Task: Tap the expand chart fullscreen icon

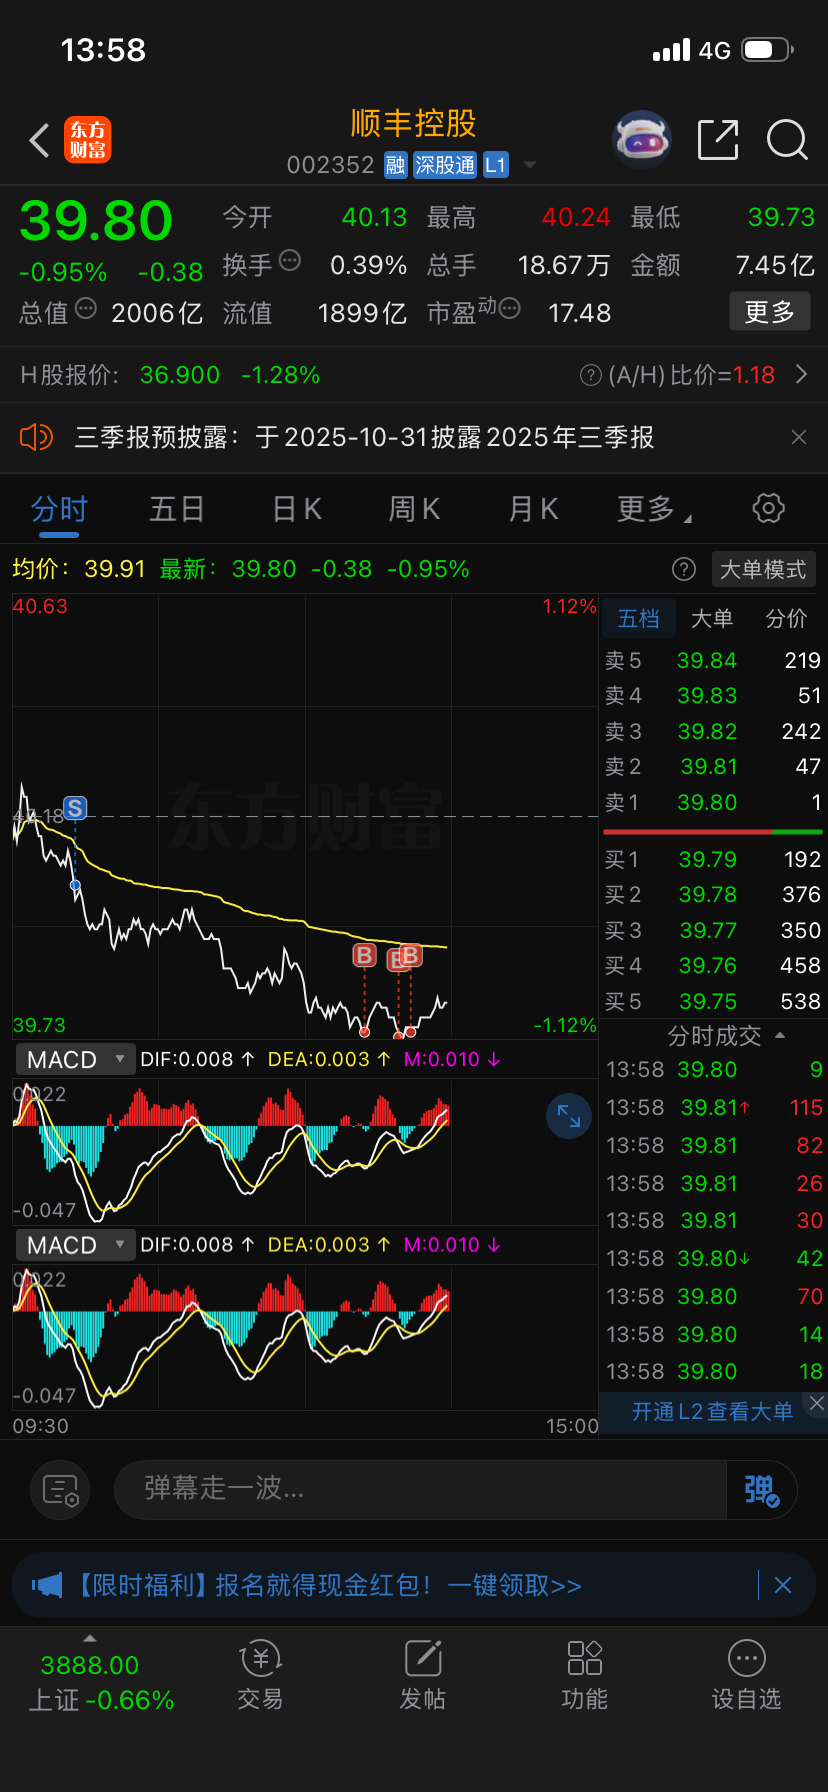Action: click(569, 1116)
